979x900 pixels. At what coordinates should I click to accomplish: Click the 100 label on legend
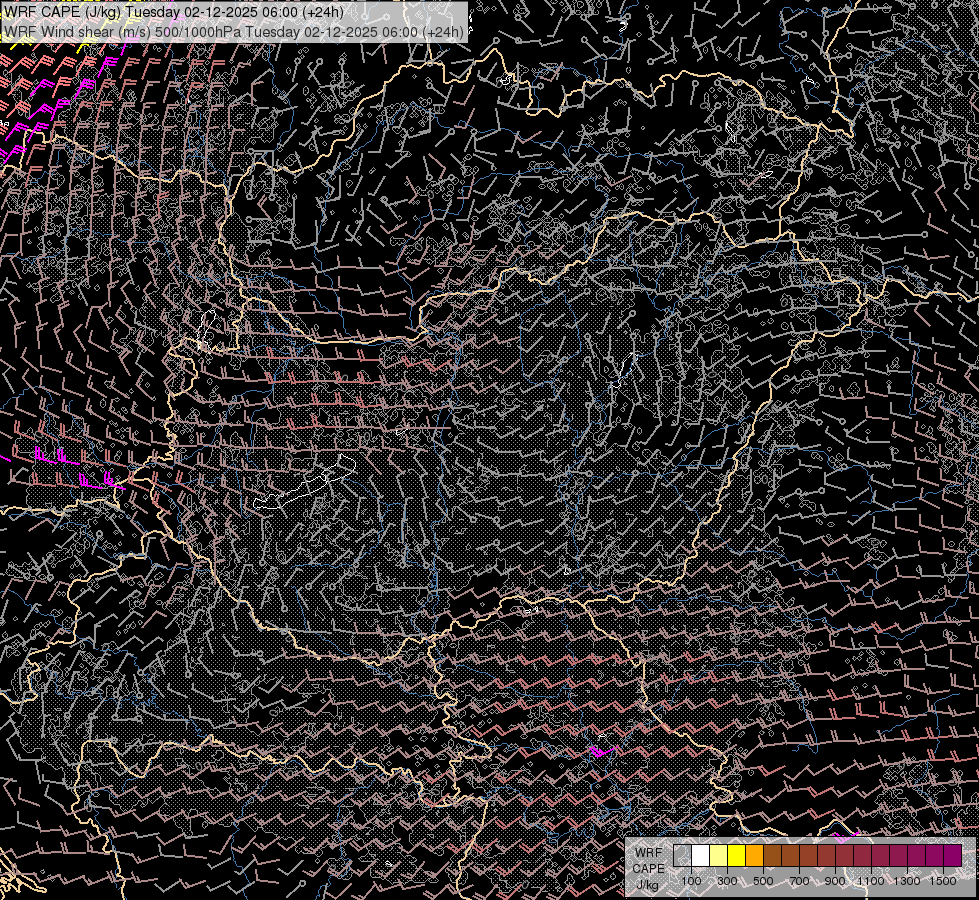[x=691, y=881]
